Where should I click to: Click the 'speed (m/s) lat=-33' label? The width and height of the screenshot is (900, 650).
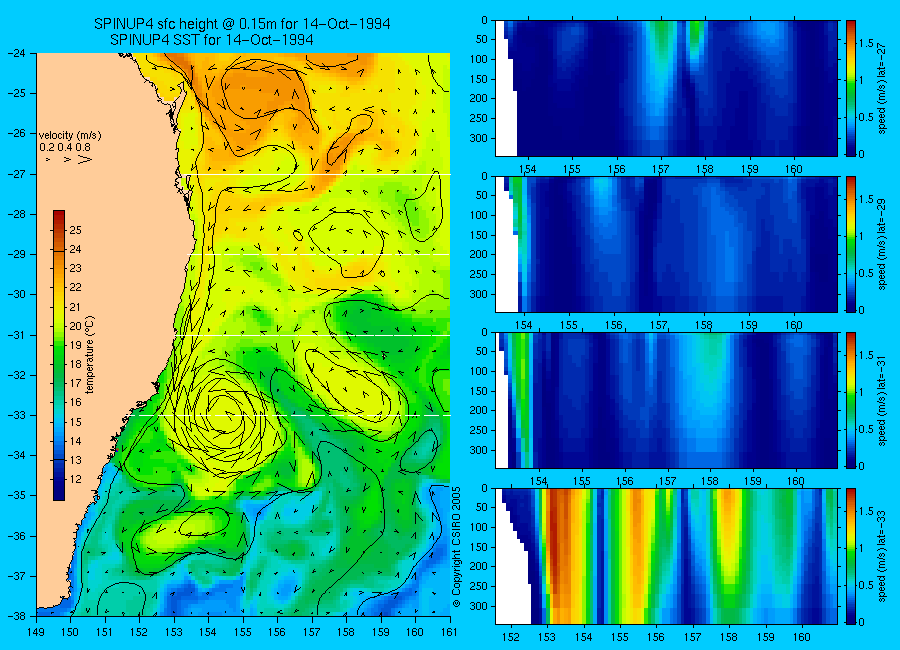pos(882,556)
